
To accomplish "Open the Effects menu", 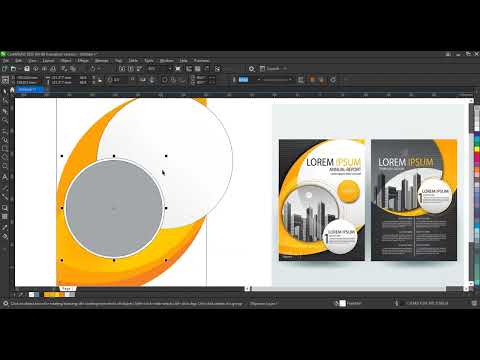I will 83,61.
